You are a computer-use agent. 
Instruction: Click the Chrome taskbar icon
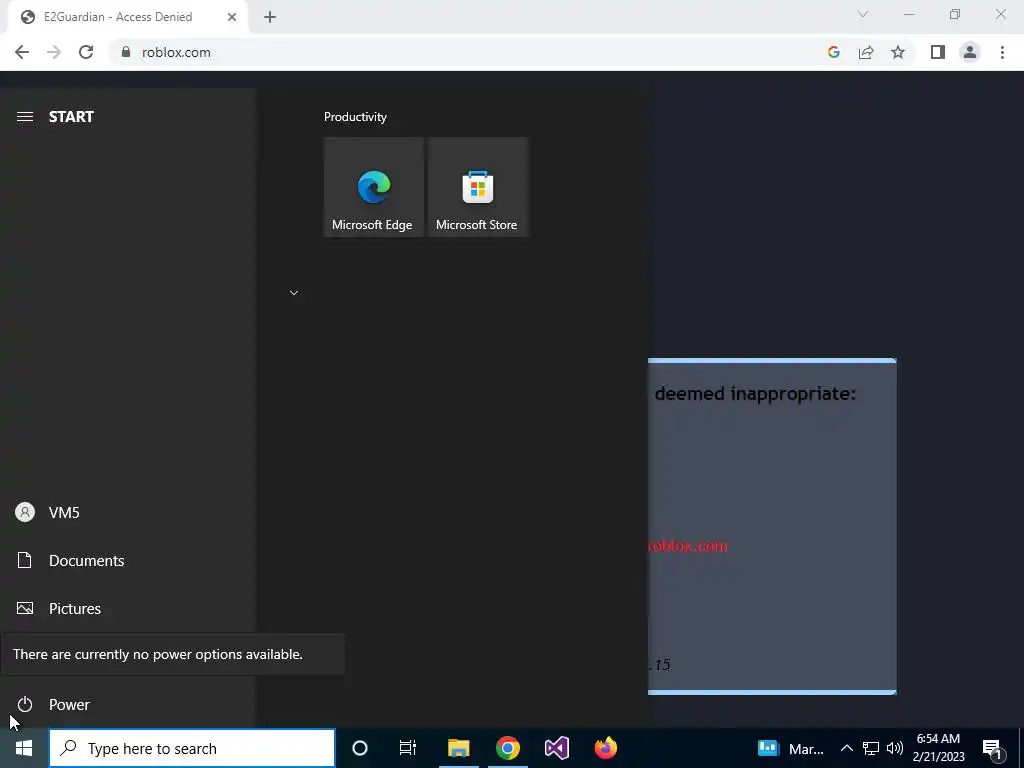pos(507,748)
